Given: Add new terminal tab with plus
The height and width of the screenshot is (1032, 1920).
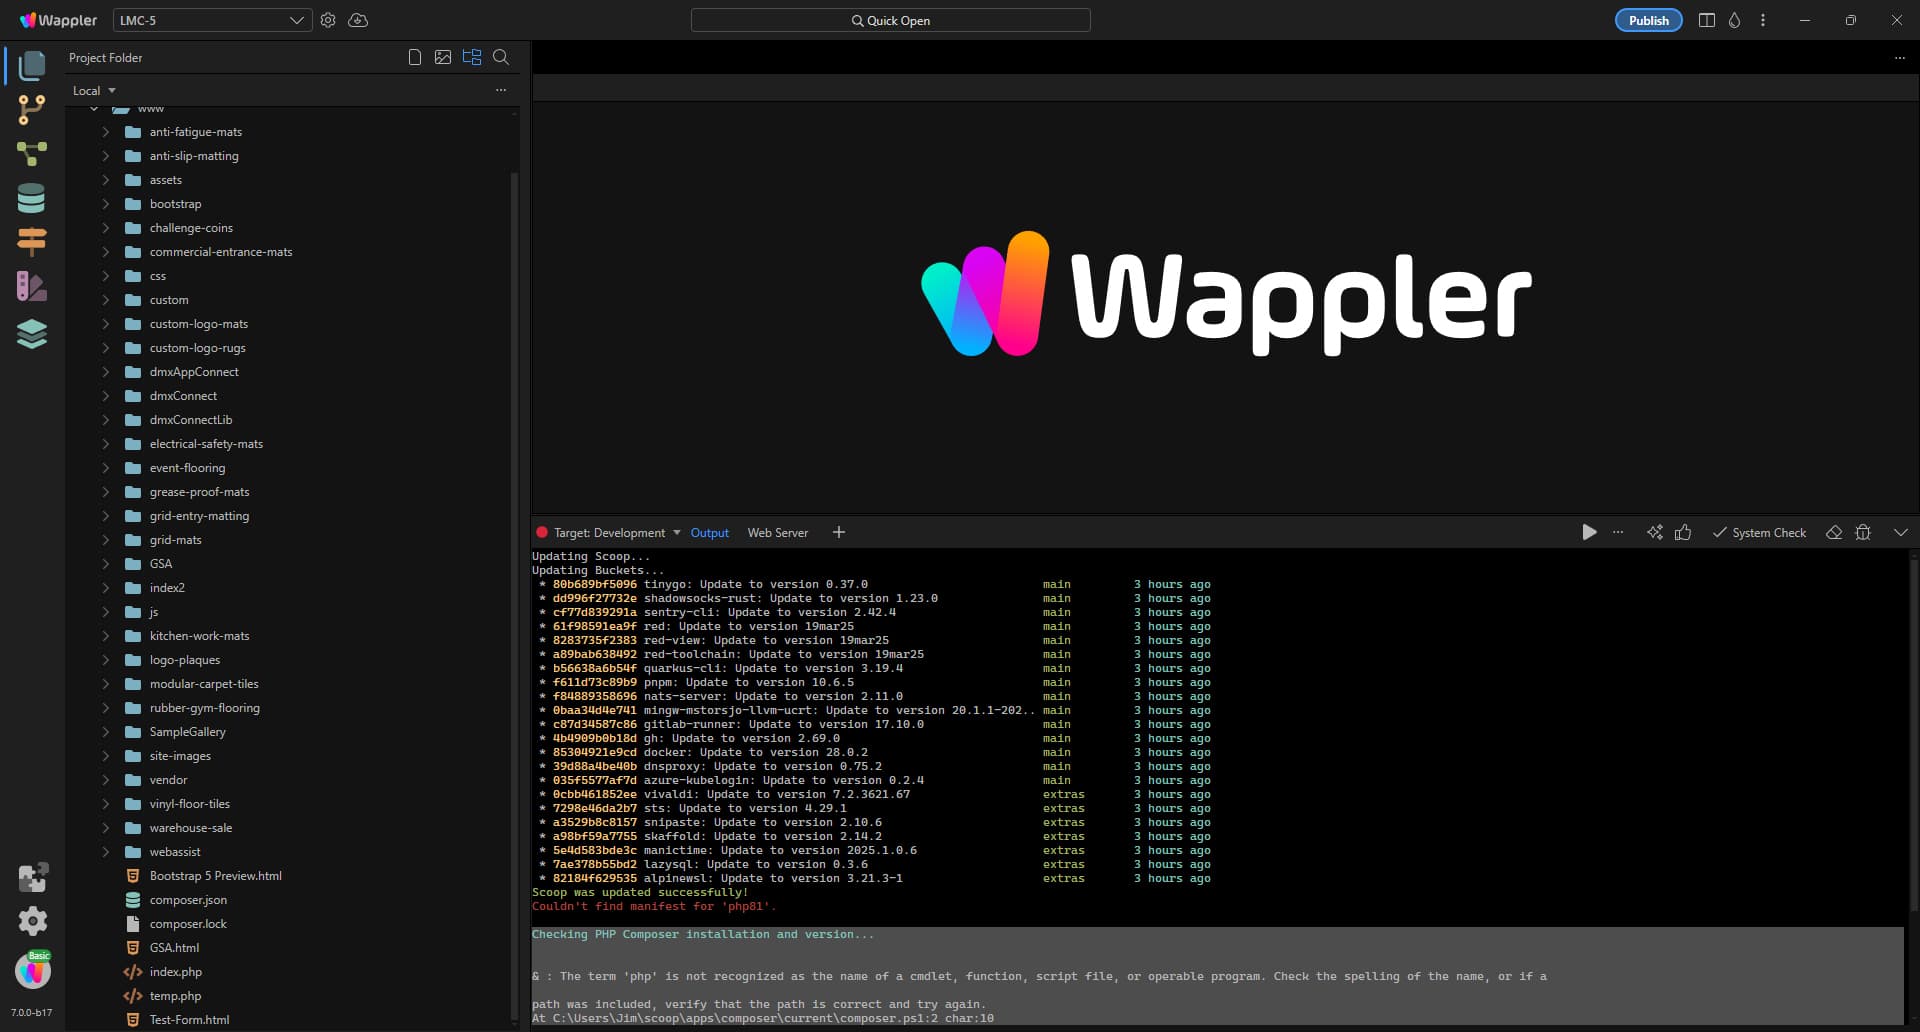Looking at the screenshot, I should (839, 533).
